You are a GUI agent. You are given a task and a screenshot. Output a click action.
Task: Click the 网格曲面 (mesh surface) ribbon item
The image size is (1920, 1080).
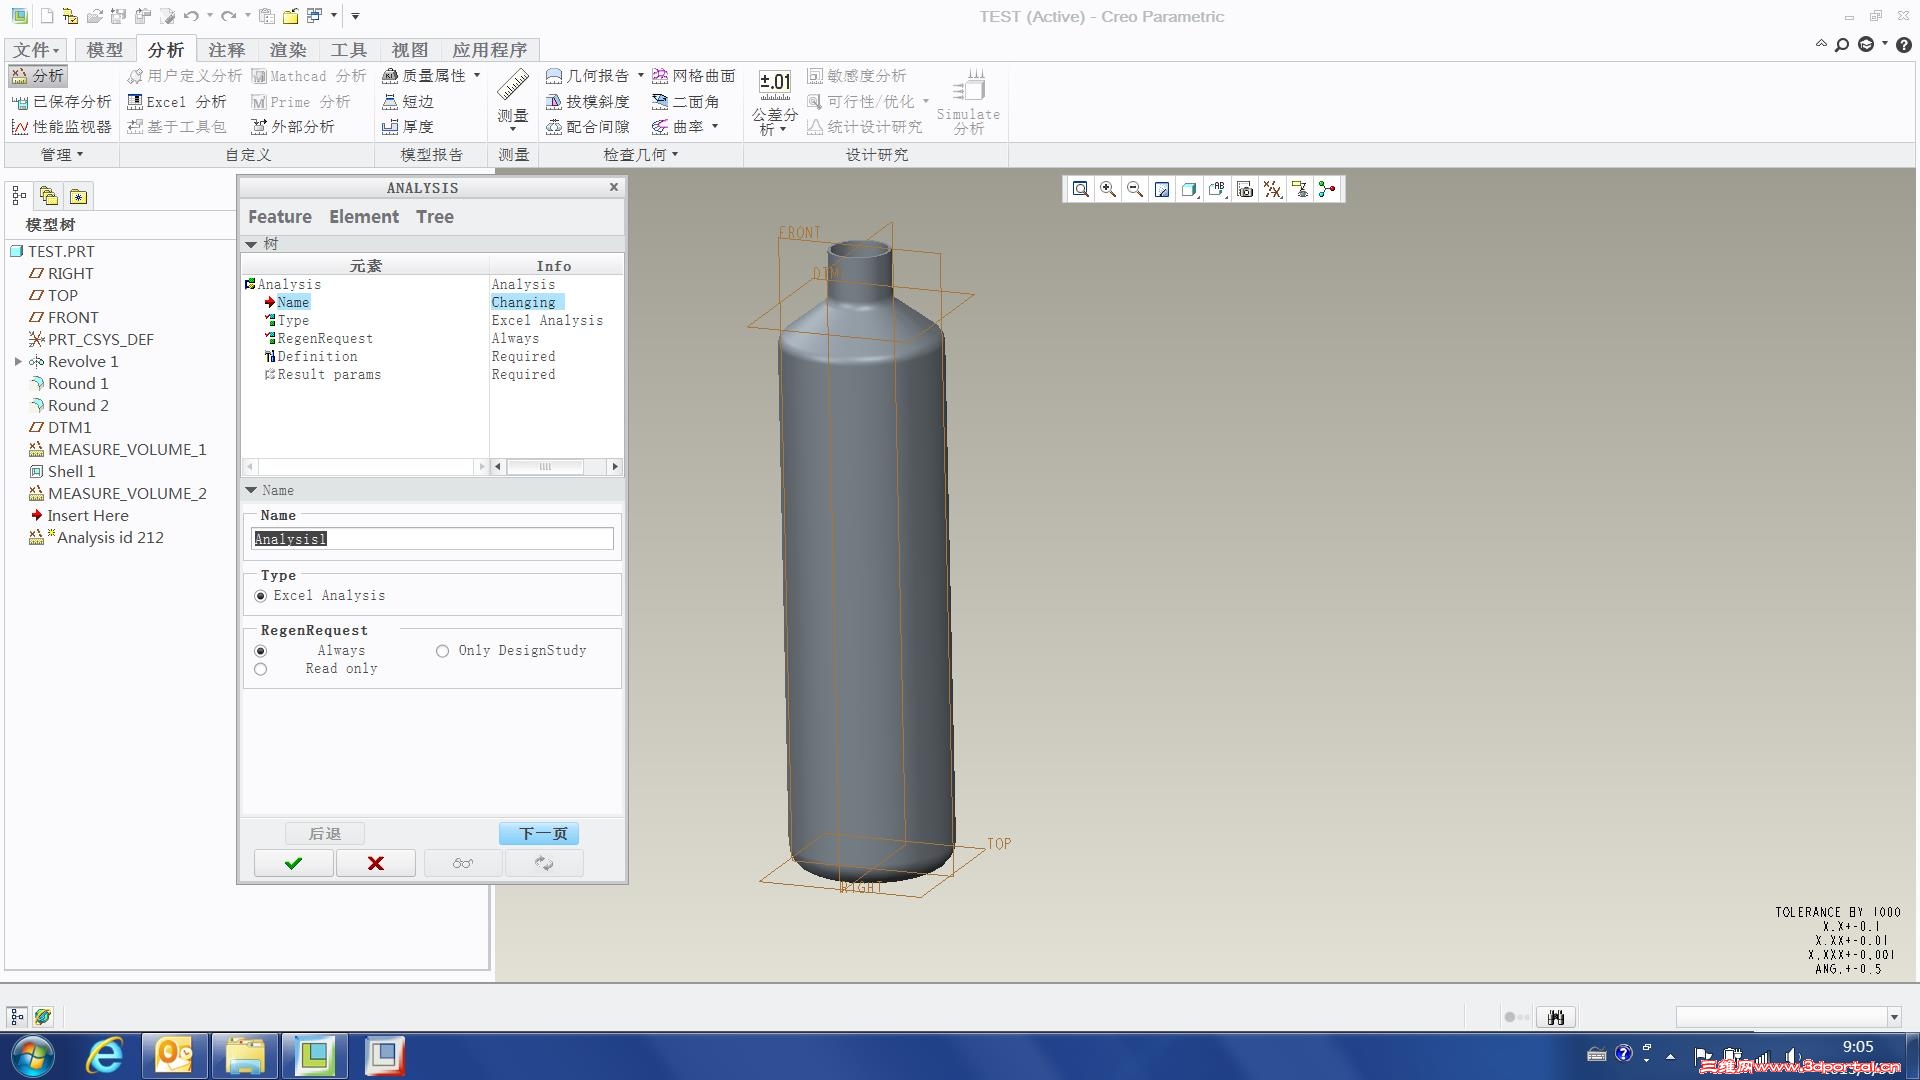tap(694, 76)
